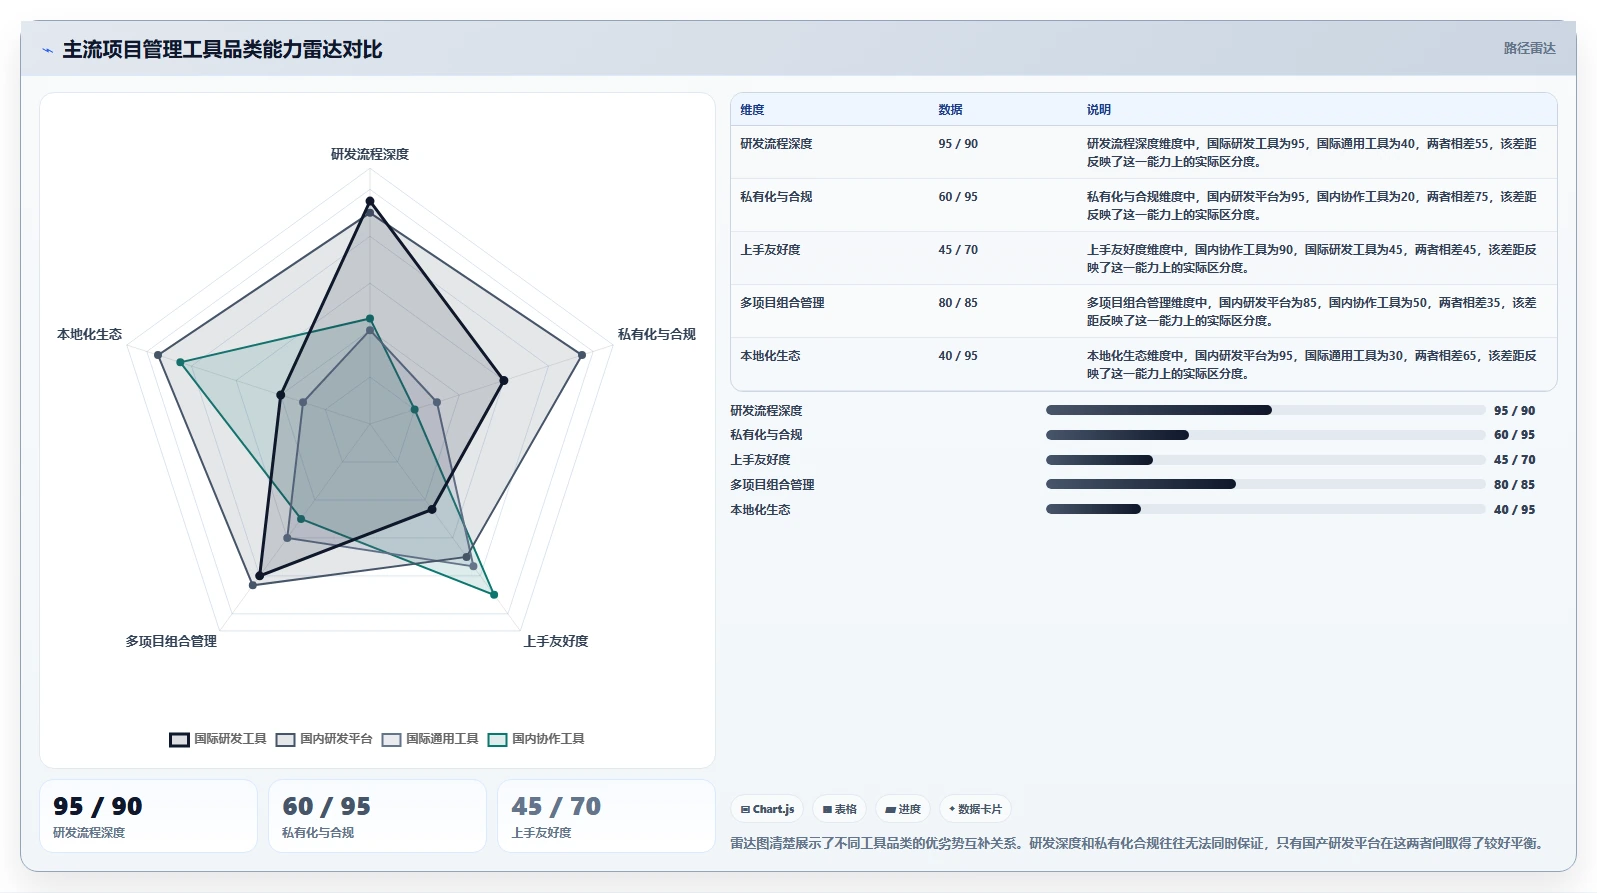
Task: Click the 数据 column header
Action: [x=950, y=110]
